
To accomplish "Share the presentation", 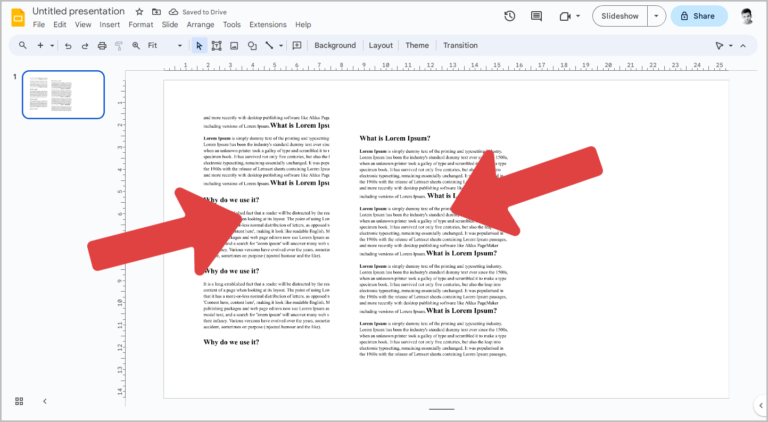I will tap(699, 16).
